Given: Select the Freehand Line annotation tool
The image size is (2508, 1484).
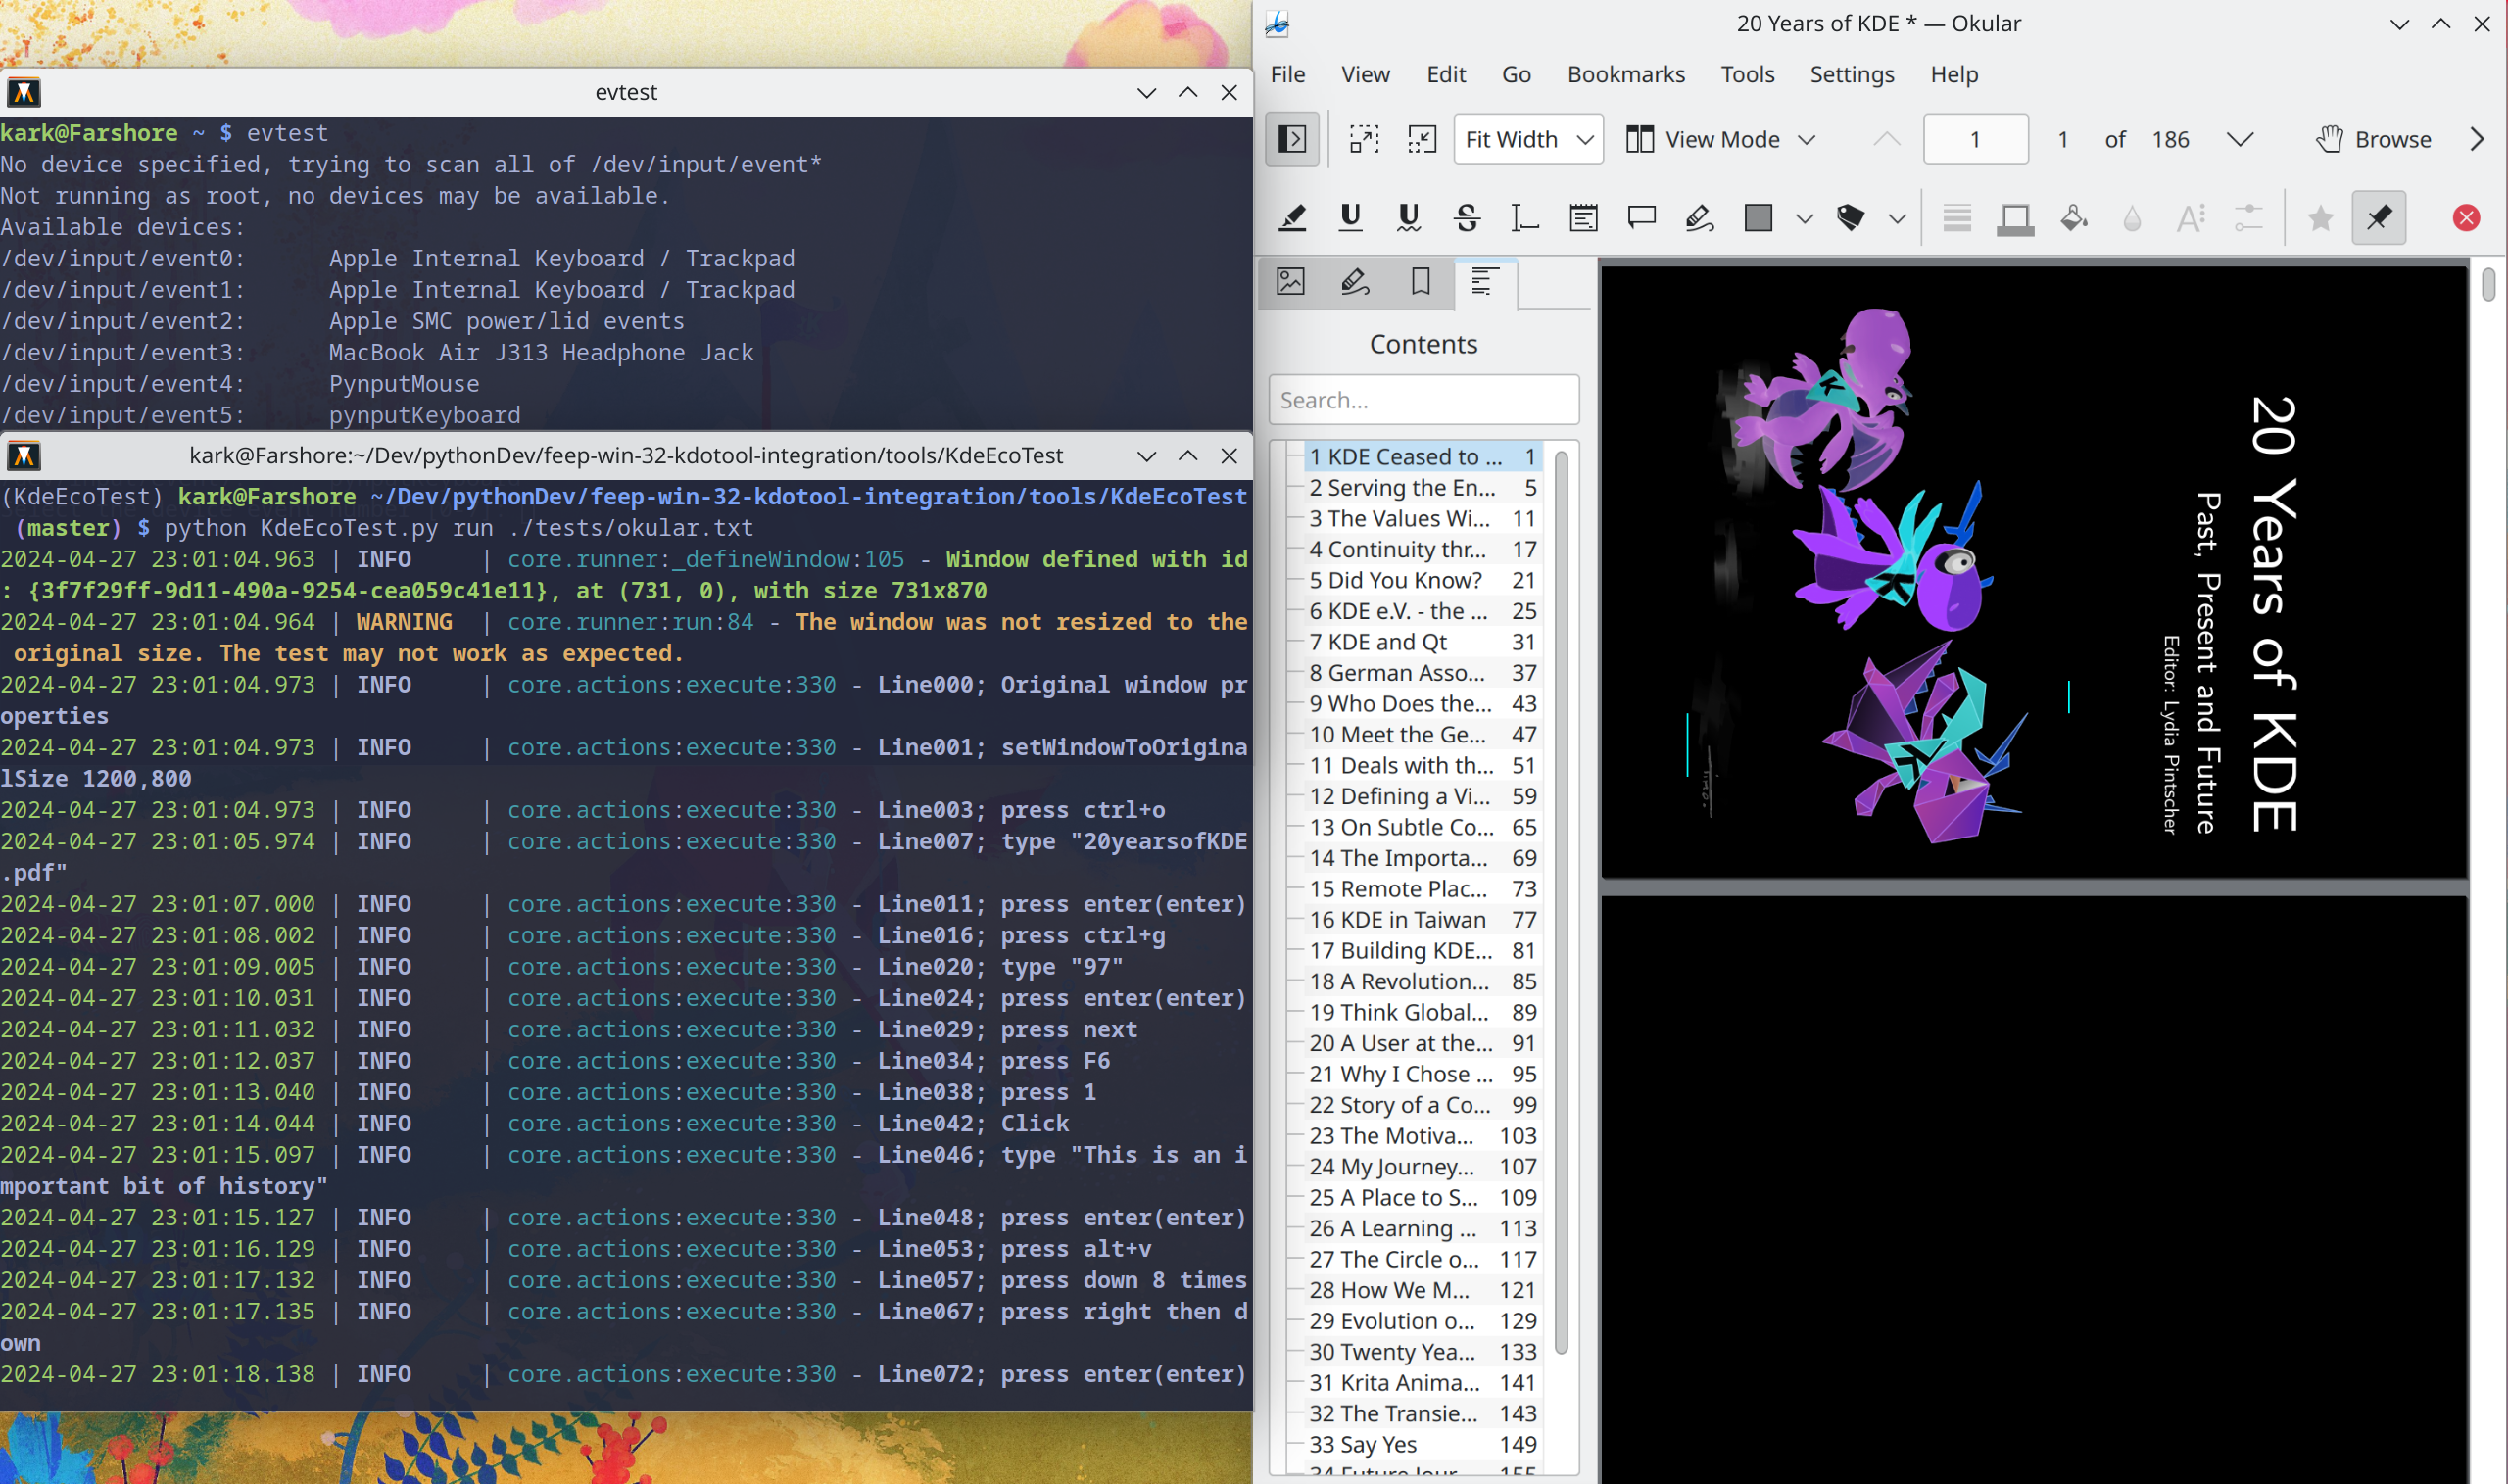Looking at the screenshot, I should (1700, 218).
